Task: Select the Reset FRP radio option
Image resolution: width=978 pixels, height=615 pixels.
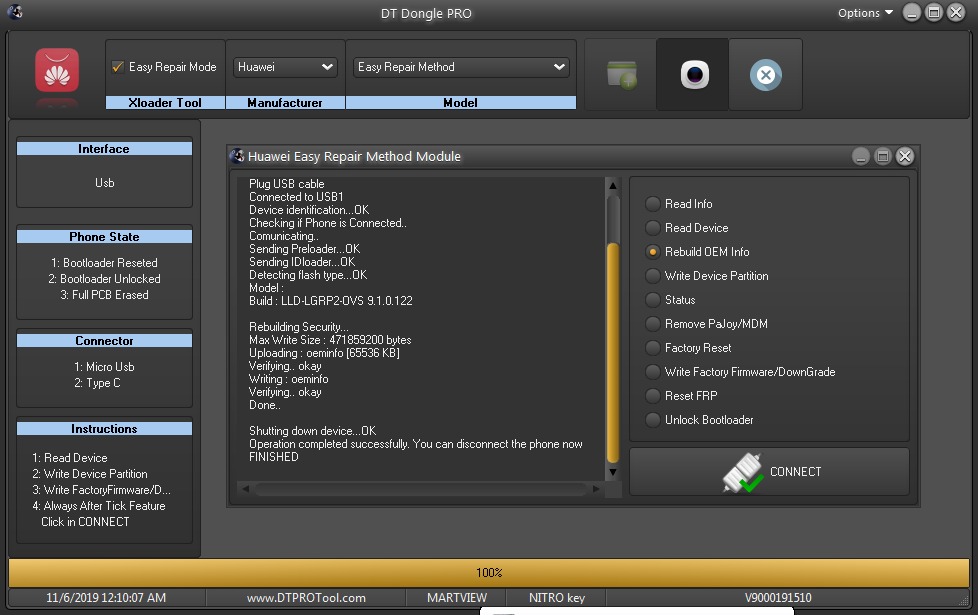Action: click(652, 396)
